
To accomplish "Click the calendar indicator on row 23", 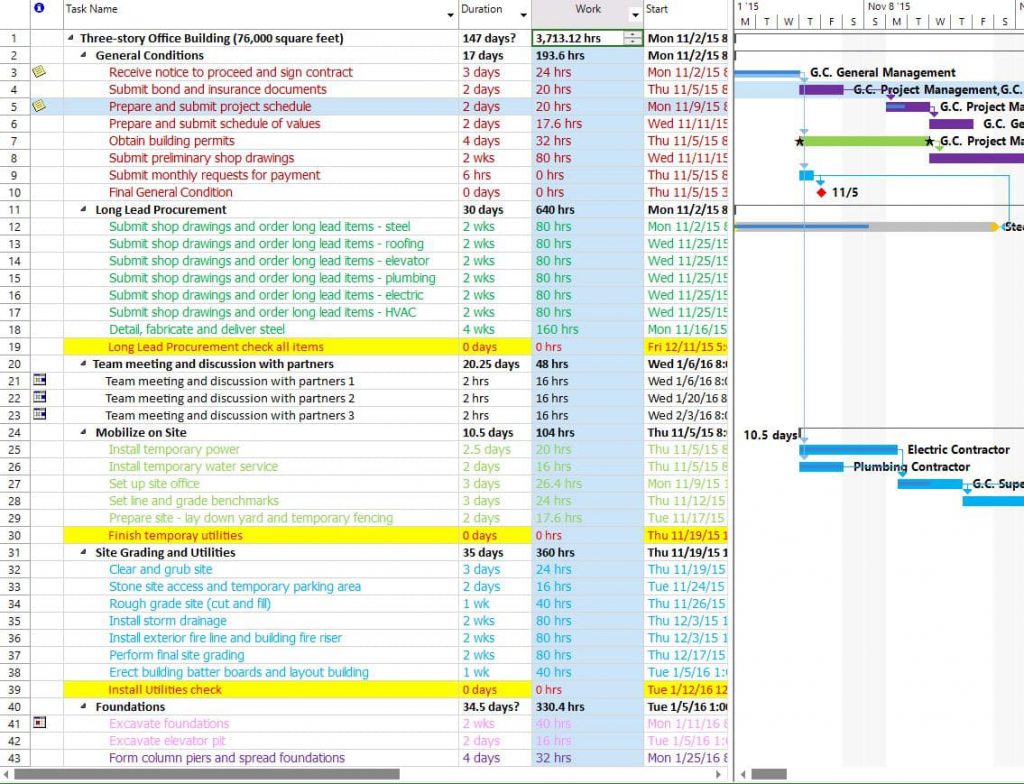I will (39, 415).
